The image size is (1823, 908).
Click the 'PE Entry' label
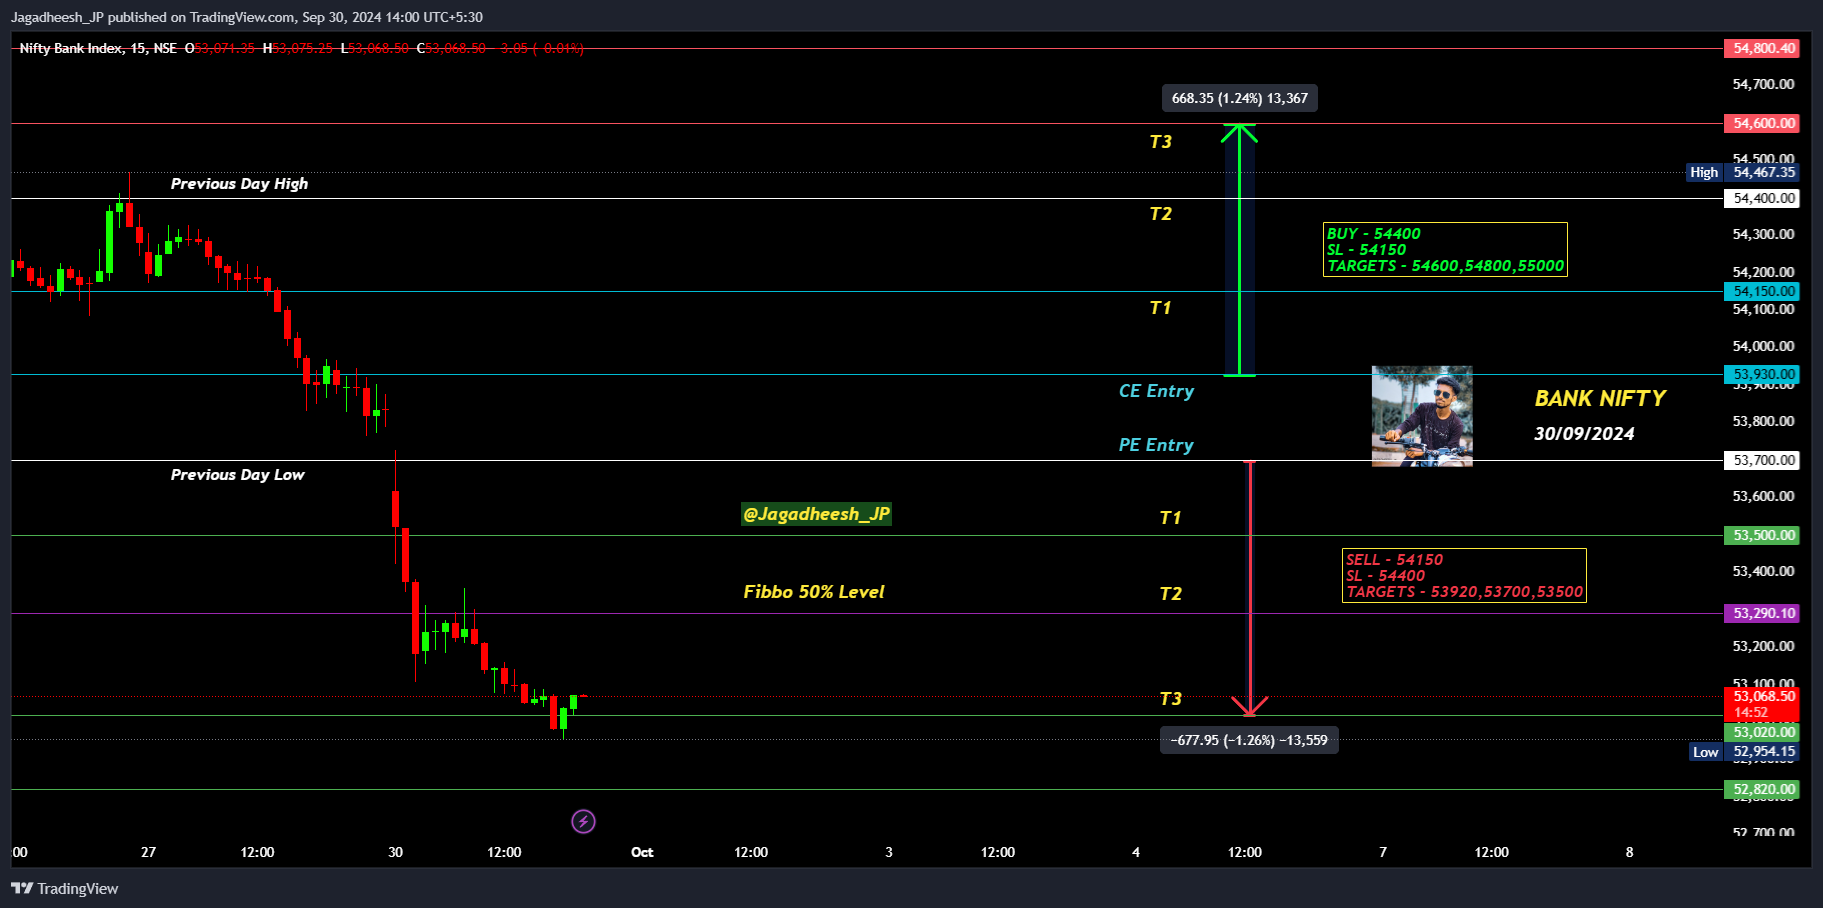(x=1156, y=445)
